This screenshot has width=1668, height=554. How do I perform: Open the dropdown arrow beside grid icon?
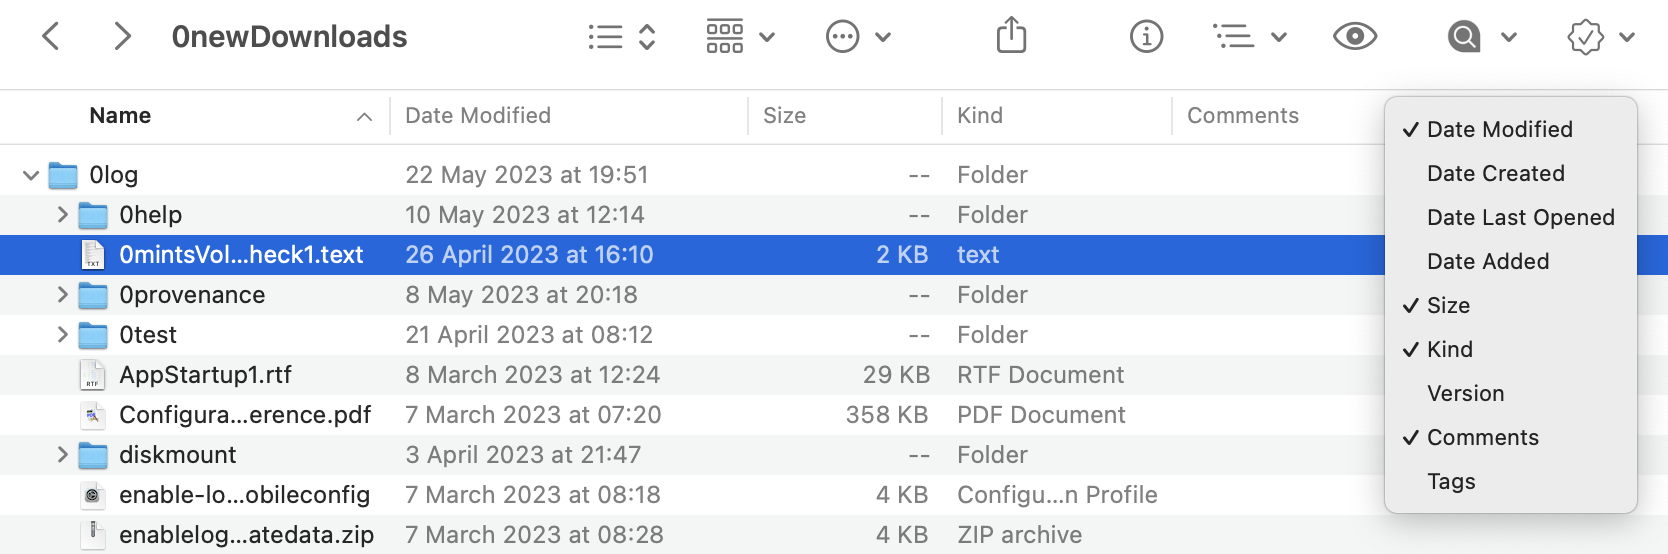[x=767, y=38]
